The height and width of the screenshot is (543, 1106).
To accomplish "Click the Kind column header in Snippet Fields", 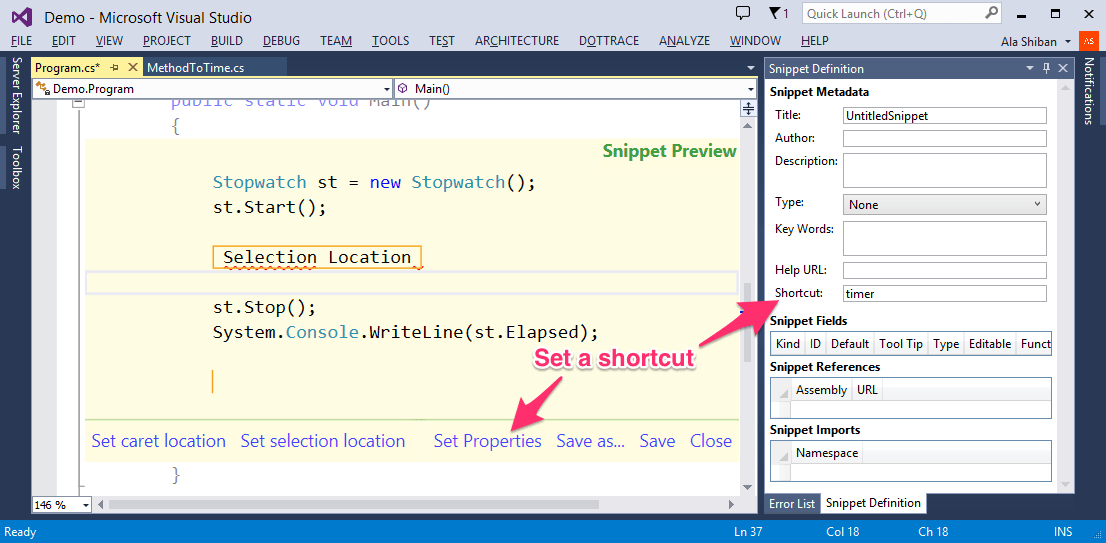I will 787,344.
